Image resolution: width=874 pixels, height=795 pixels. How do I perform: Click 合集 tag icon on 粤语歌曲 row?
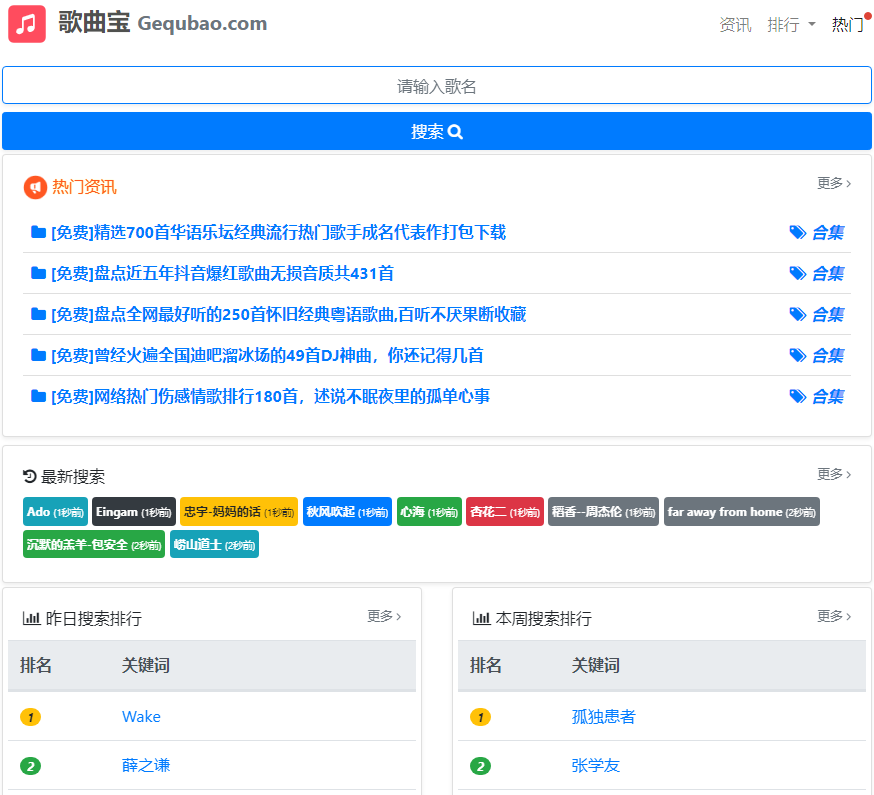tap(798, 315)
